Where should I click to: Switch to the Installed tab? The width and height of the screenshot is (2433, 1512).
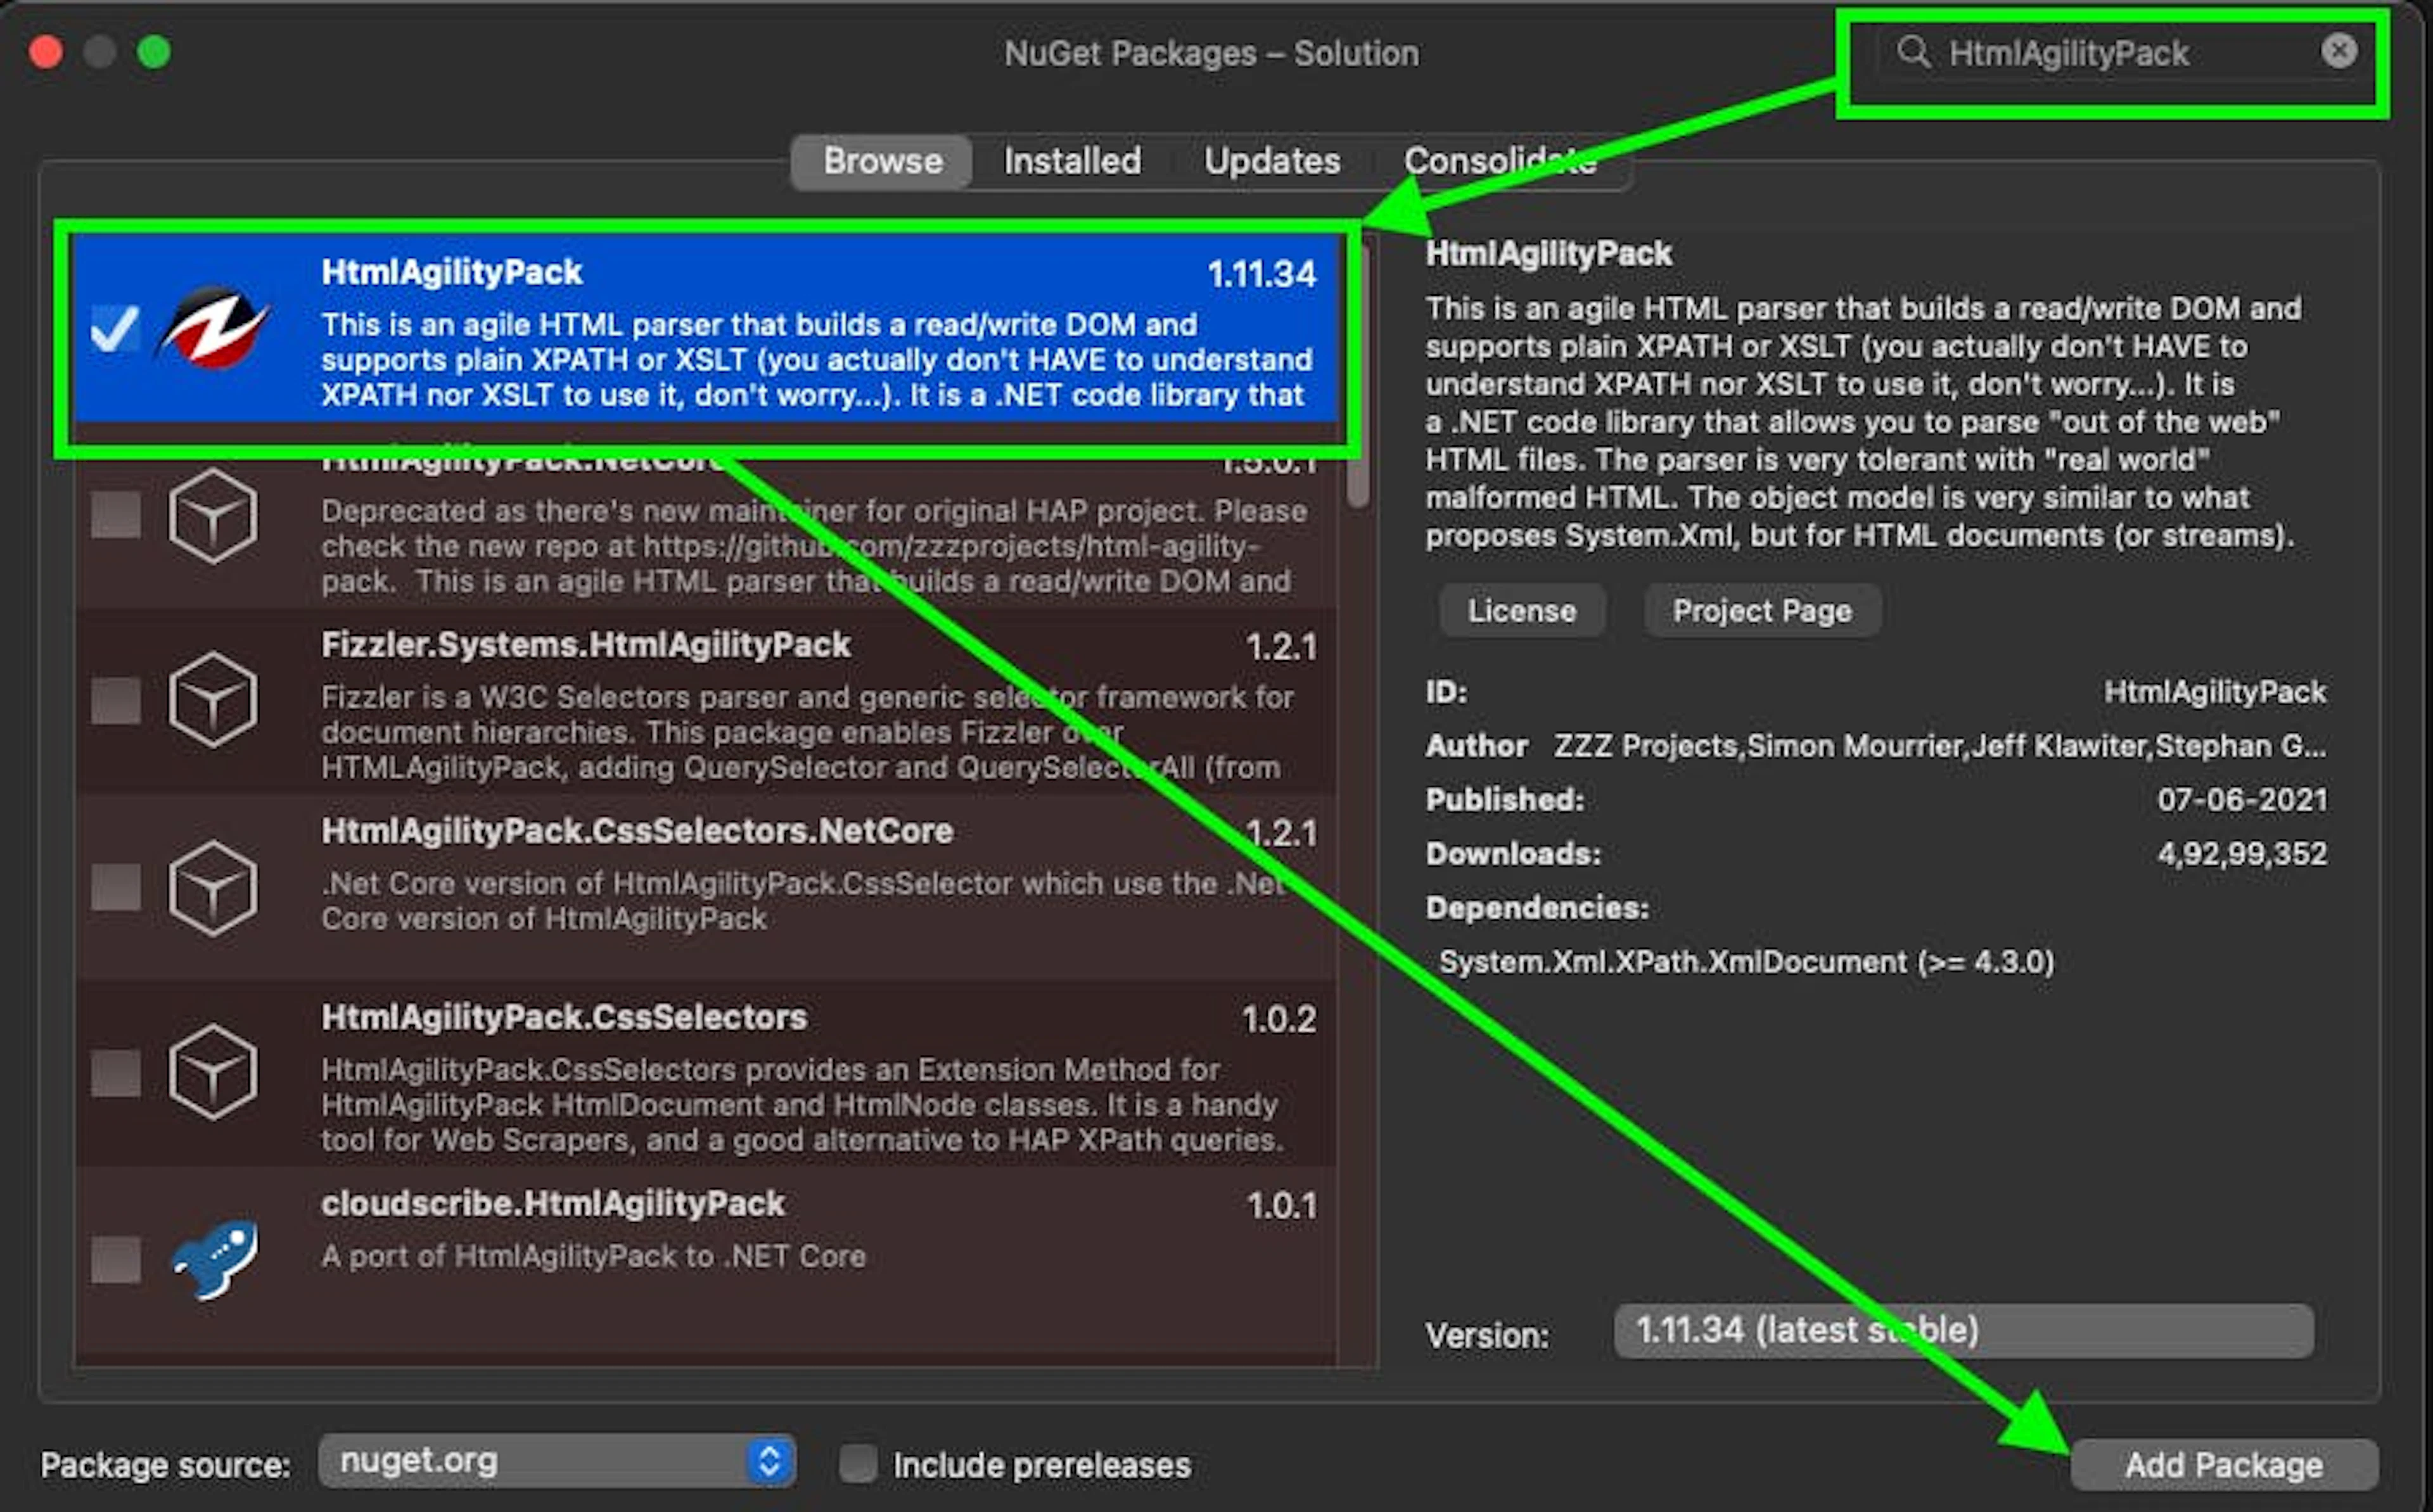coord(1072,161)
